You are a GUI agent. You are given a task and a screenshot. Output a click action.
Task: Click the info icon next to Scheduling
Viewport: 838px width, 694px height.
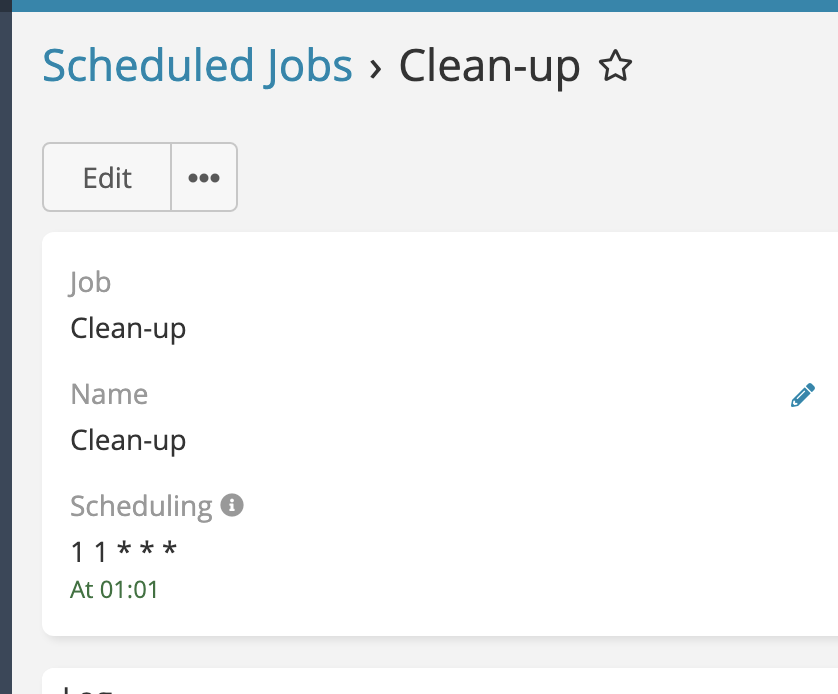pyautogui.click(x=232, y=505)
